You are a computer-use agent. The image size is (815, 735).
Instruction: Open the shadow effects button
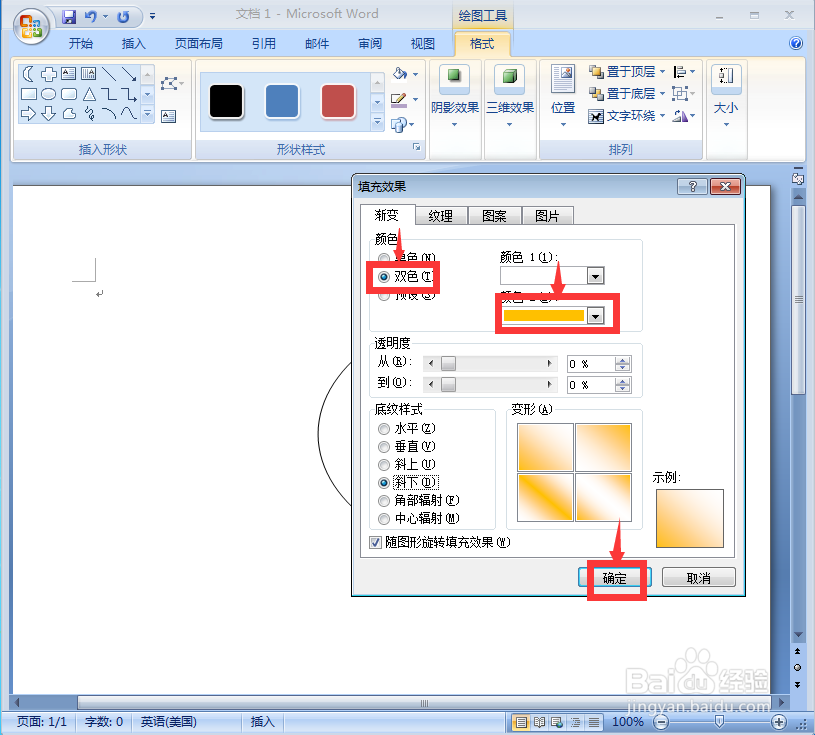(x=455, y=96)
